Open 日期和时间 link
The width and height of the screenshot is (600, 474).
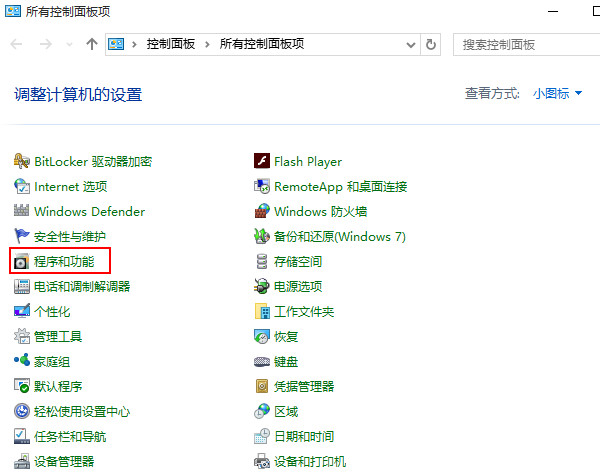[x=304, y=436]
